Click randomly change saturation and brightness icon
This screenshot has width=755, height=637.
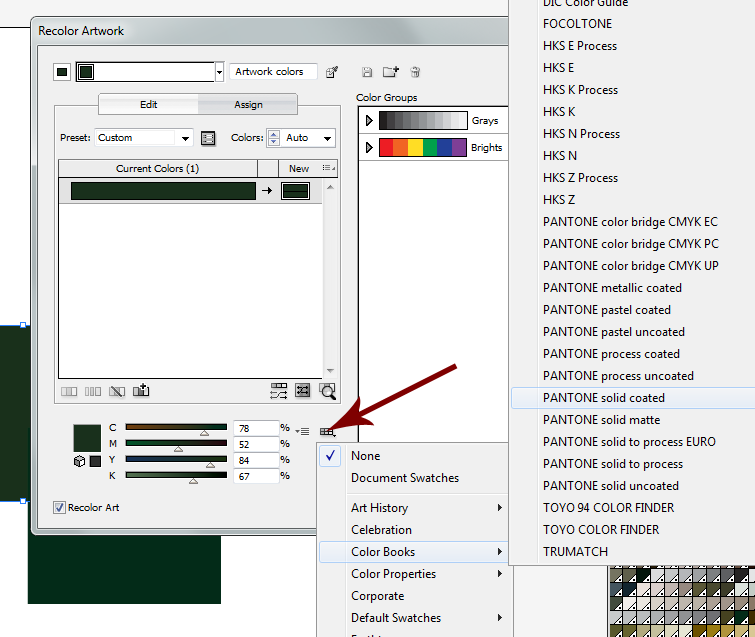pyautogui.click(x=303, y=390)
